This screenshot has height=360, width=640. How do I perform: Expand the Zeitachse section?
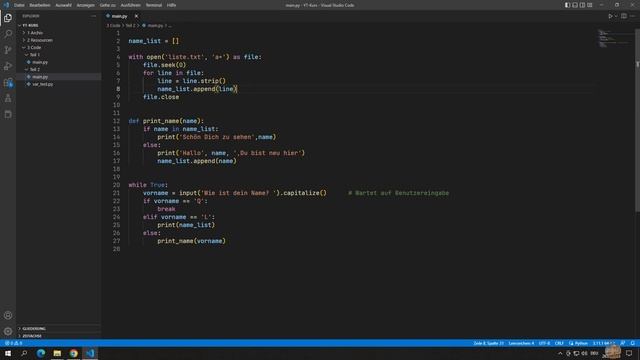tap(58, 336)
